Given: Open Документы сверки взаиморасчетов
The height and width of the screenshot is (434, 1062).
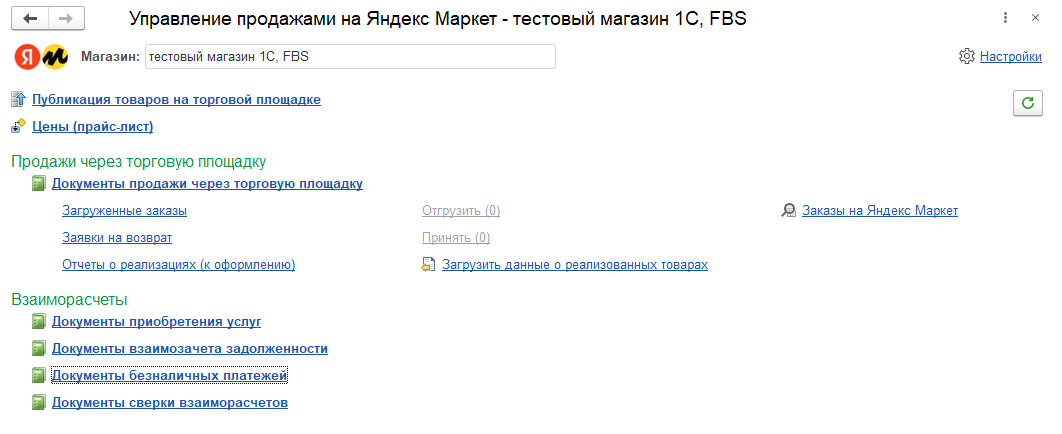Looking at the screenshot, I should click(170, 403).
